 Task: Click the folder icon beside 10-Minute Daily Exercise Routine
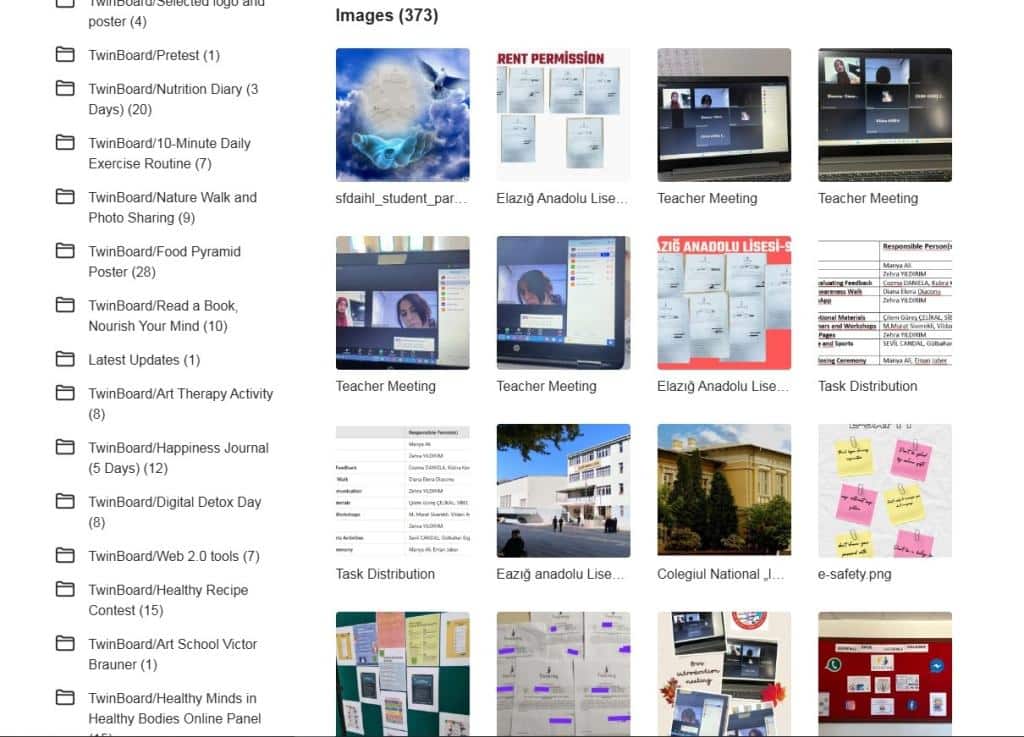pos(65,143)
